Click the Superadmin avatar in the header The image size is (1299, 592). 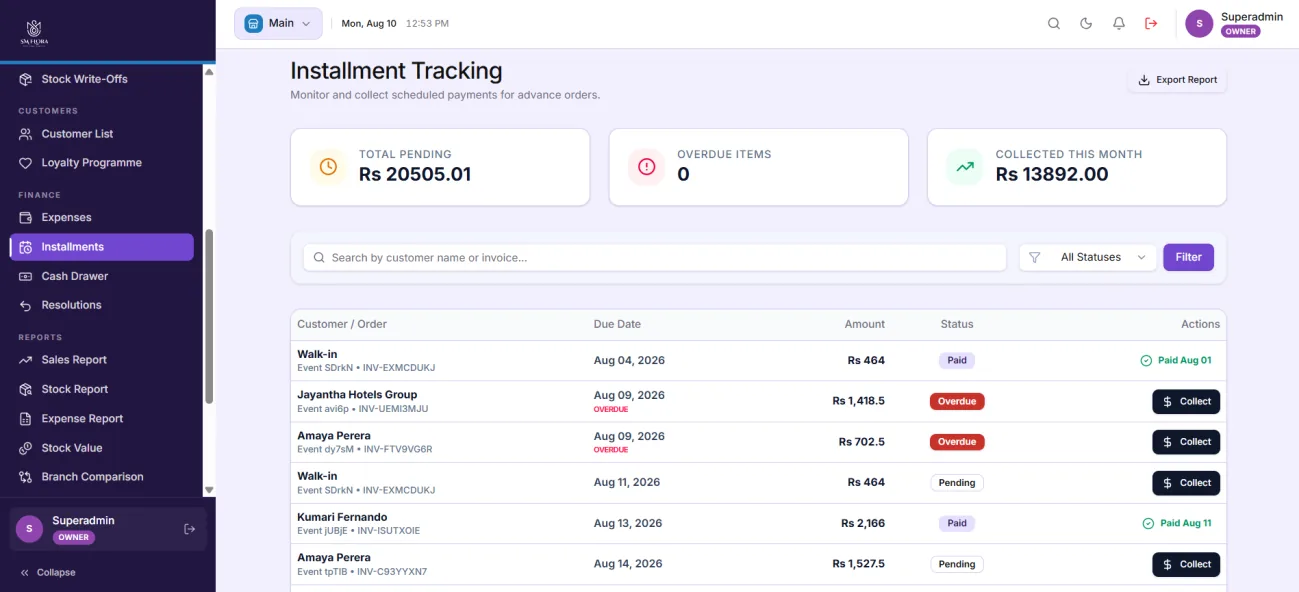(1199, 24)
